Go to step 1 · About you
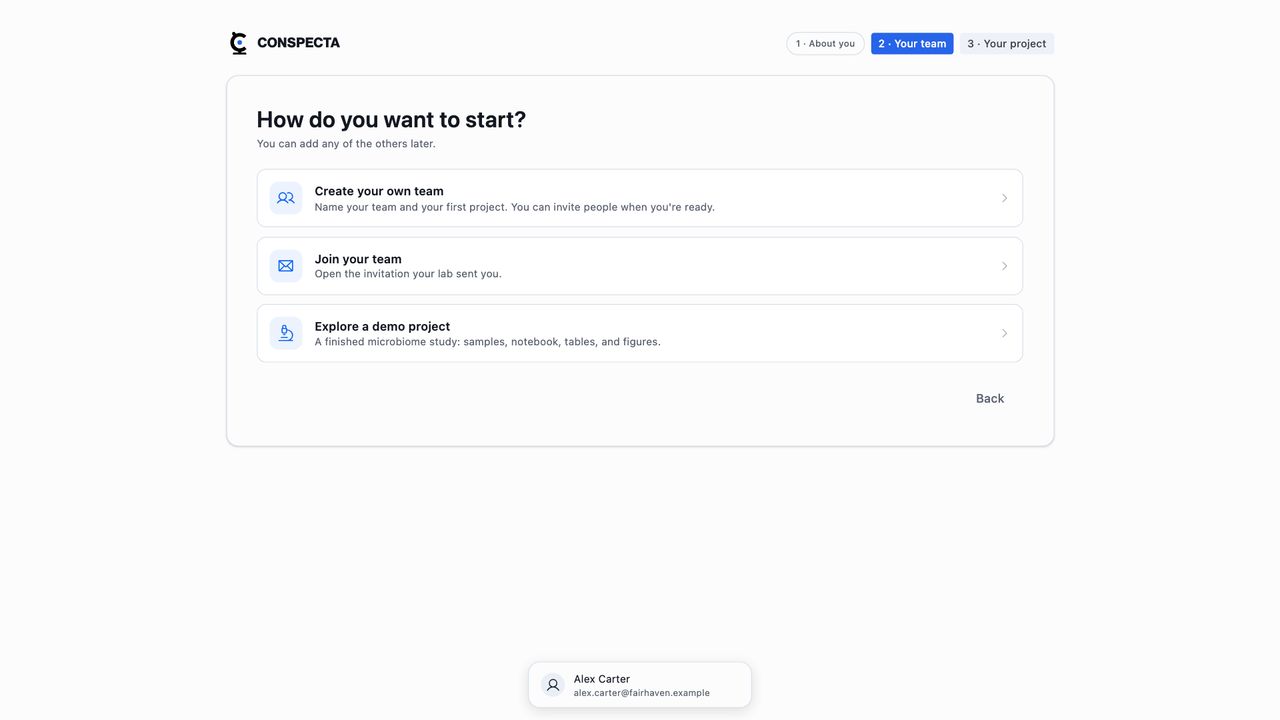Viewport: 1280px width, 720px height. coord(825,44)
